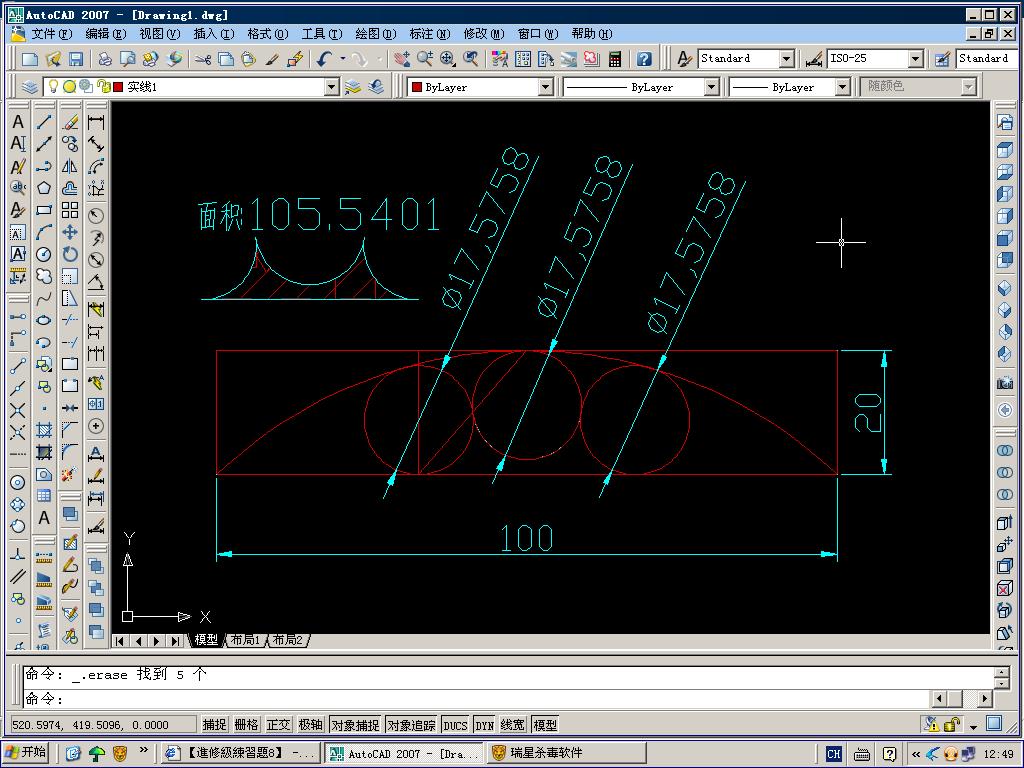Click the Save icon in toolbar
Viewport: 1024px width, 768px height.
76,59
